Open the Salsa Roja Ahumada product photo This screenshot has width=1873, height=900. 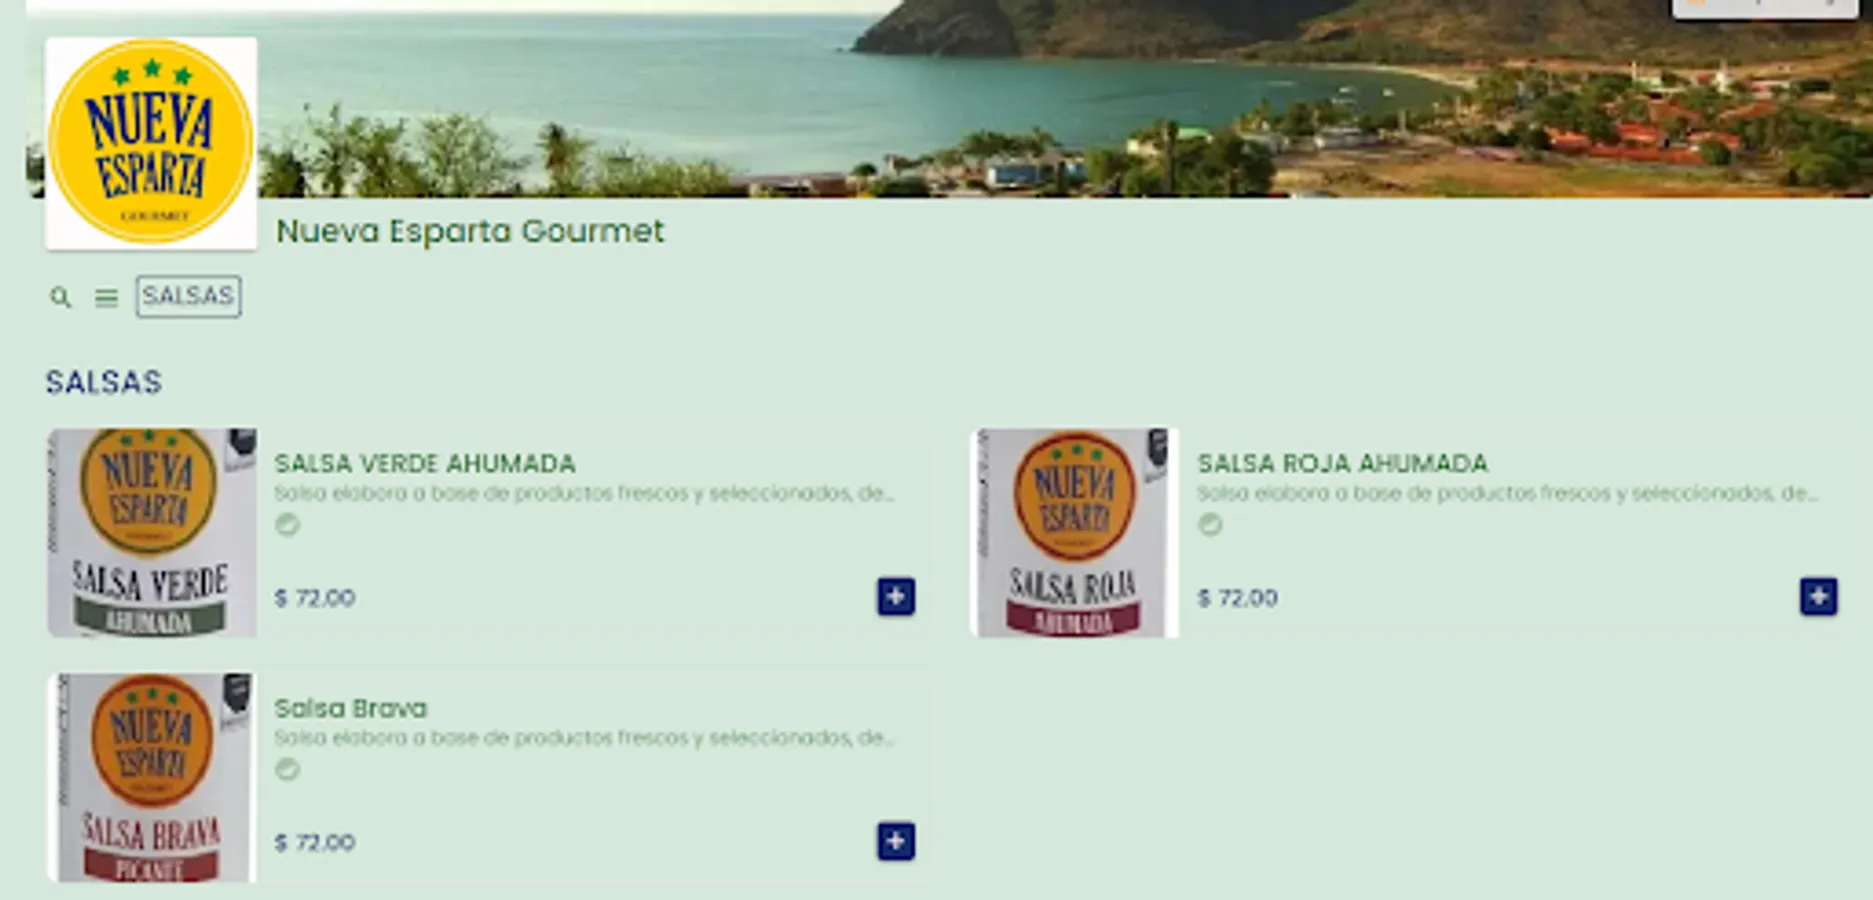click(x=1074, y=533)
